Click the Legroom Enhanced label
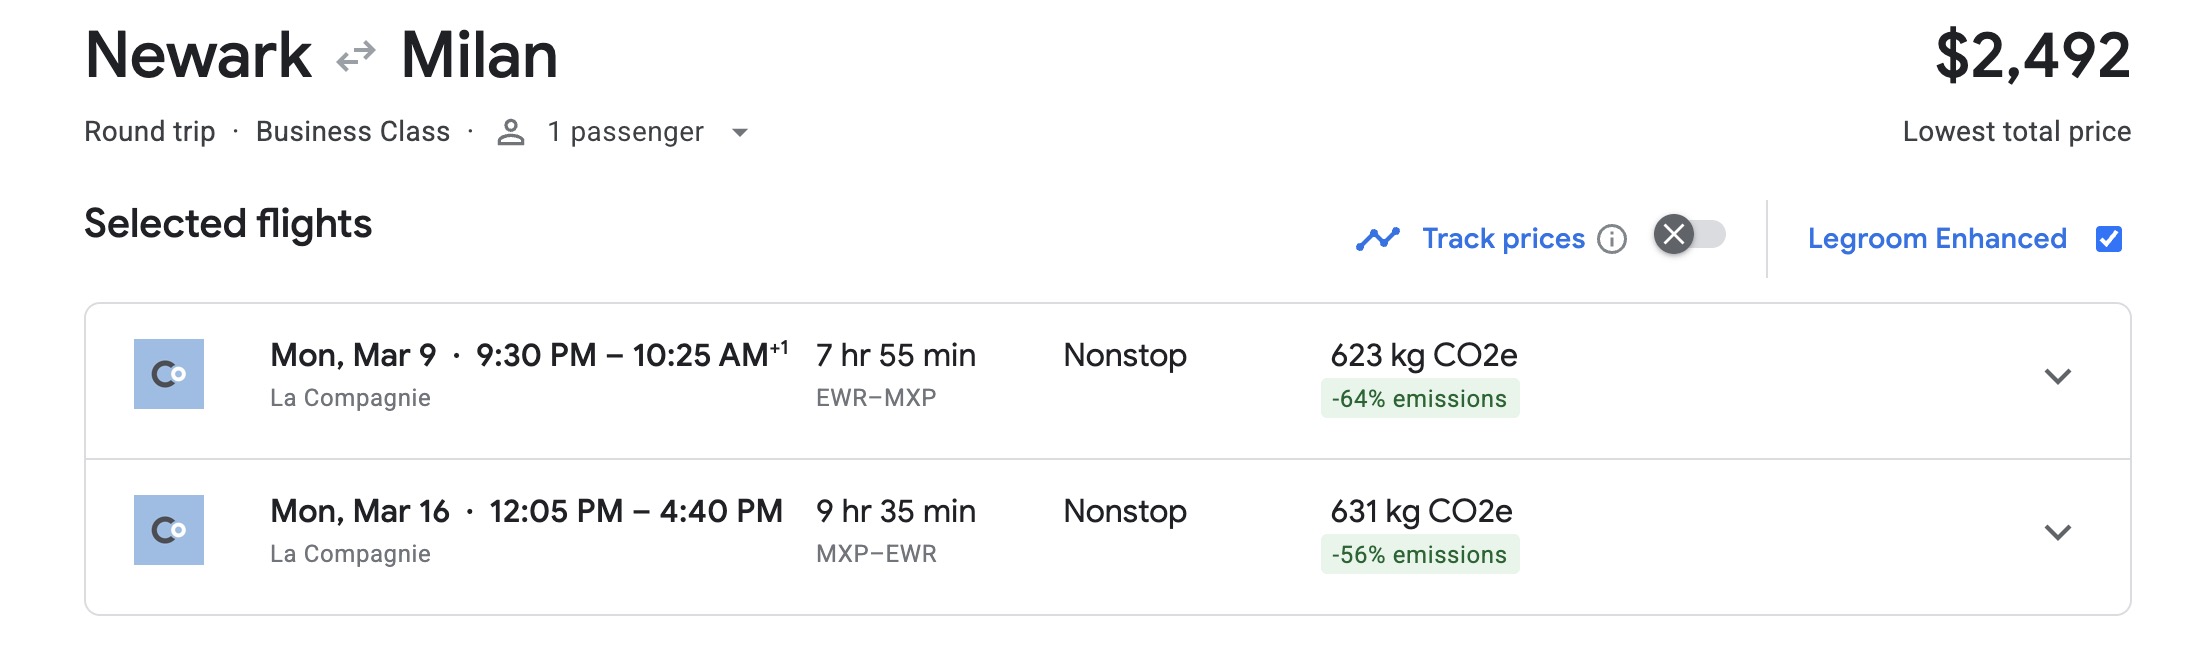Image resolution: width=2212 pixels, height=648 pixels. (1937, 238)
